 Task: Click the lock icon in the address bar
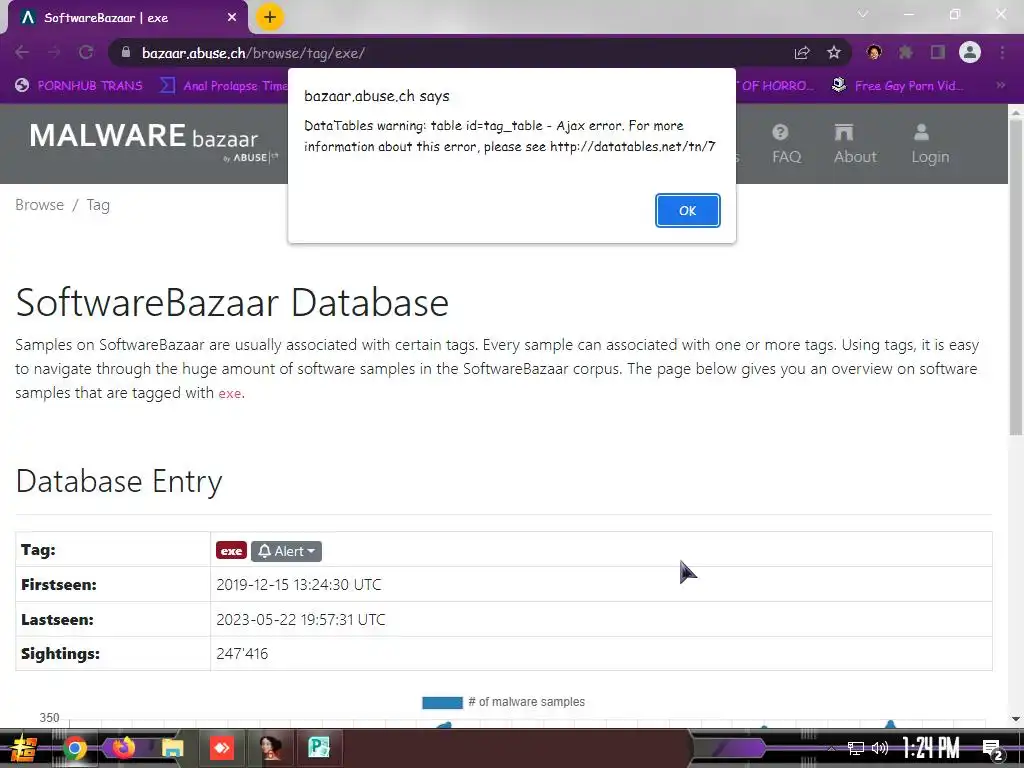126,52
